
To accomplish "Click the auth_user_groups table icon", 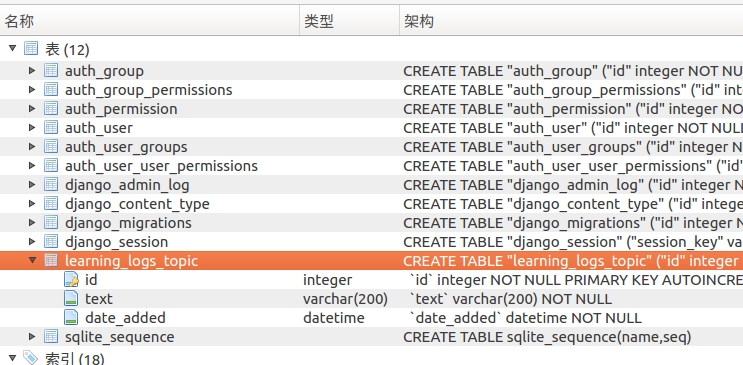I will tap(51, 146).
